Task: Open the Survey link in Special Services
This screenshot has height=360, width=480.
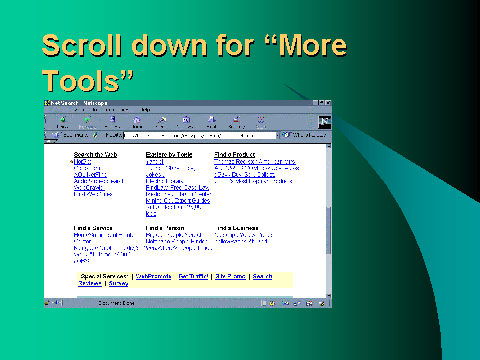Action: pos(118,283)
